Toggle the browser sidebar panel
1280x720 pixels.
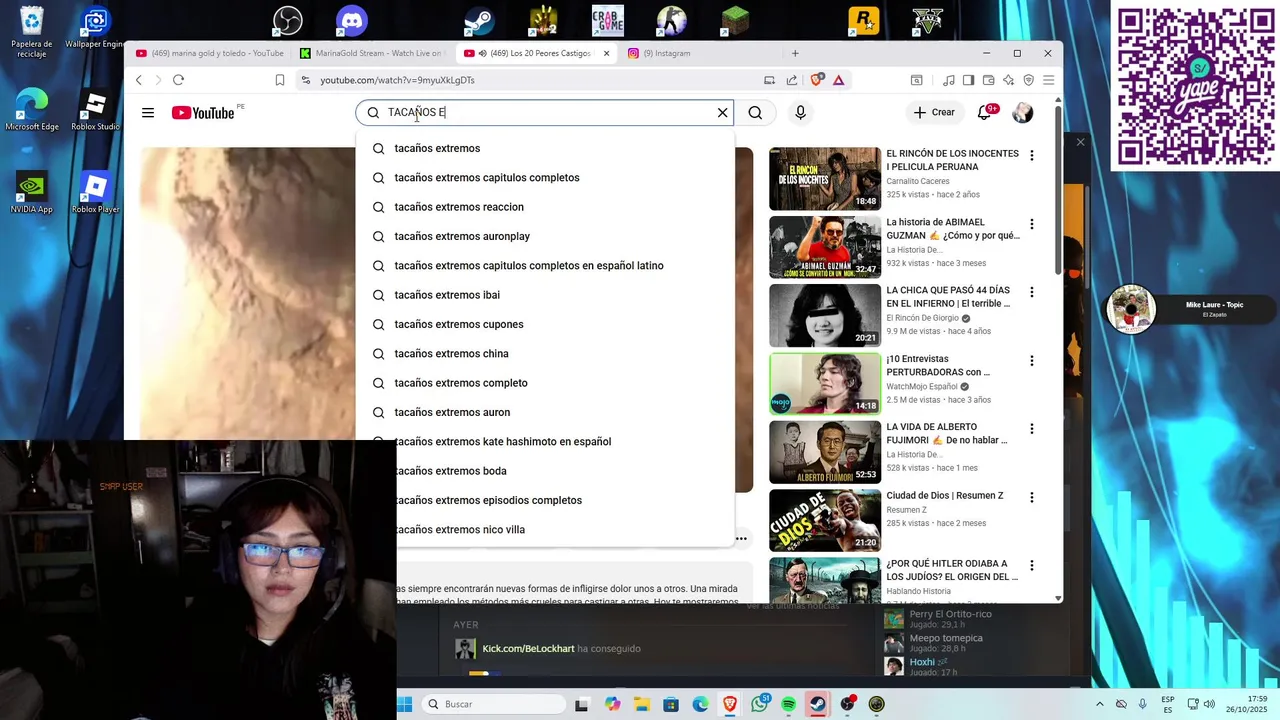(x=968, y=80)
